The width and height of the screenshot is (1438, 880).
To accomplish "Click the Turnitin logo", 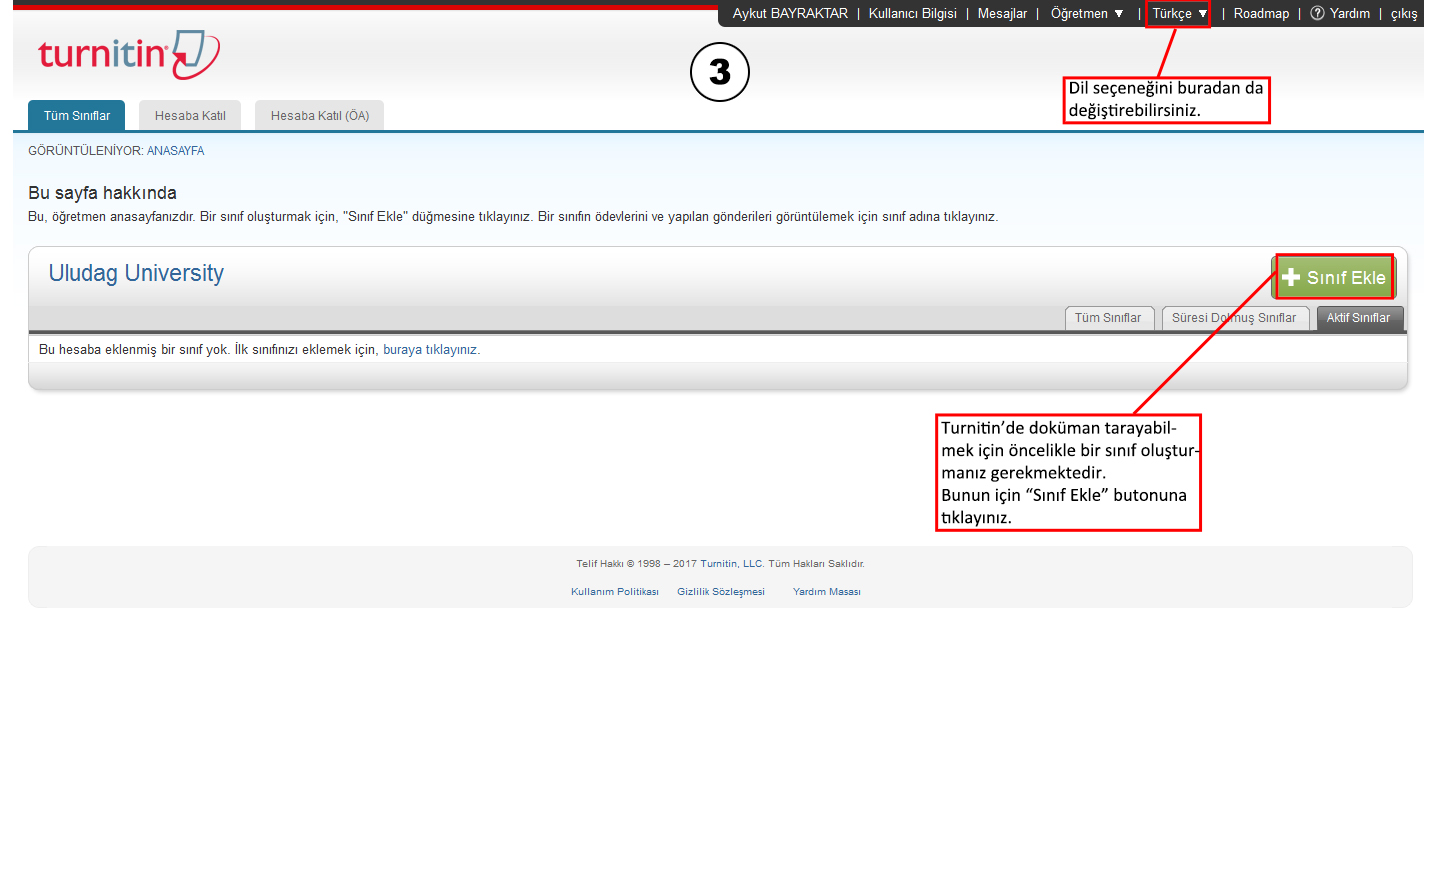I will point(128,55).
